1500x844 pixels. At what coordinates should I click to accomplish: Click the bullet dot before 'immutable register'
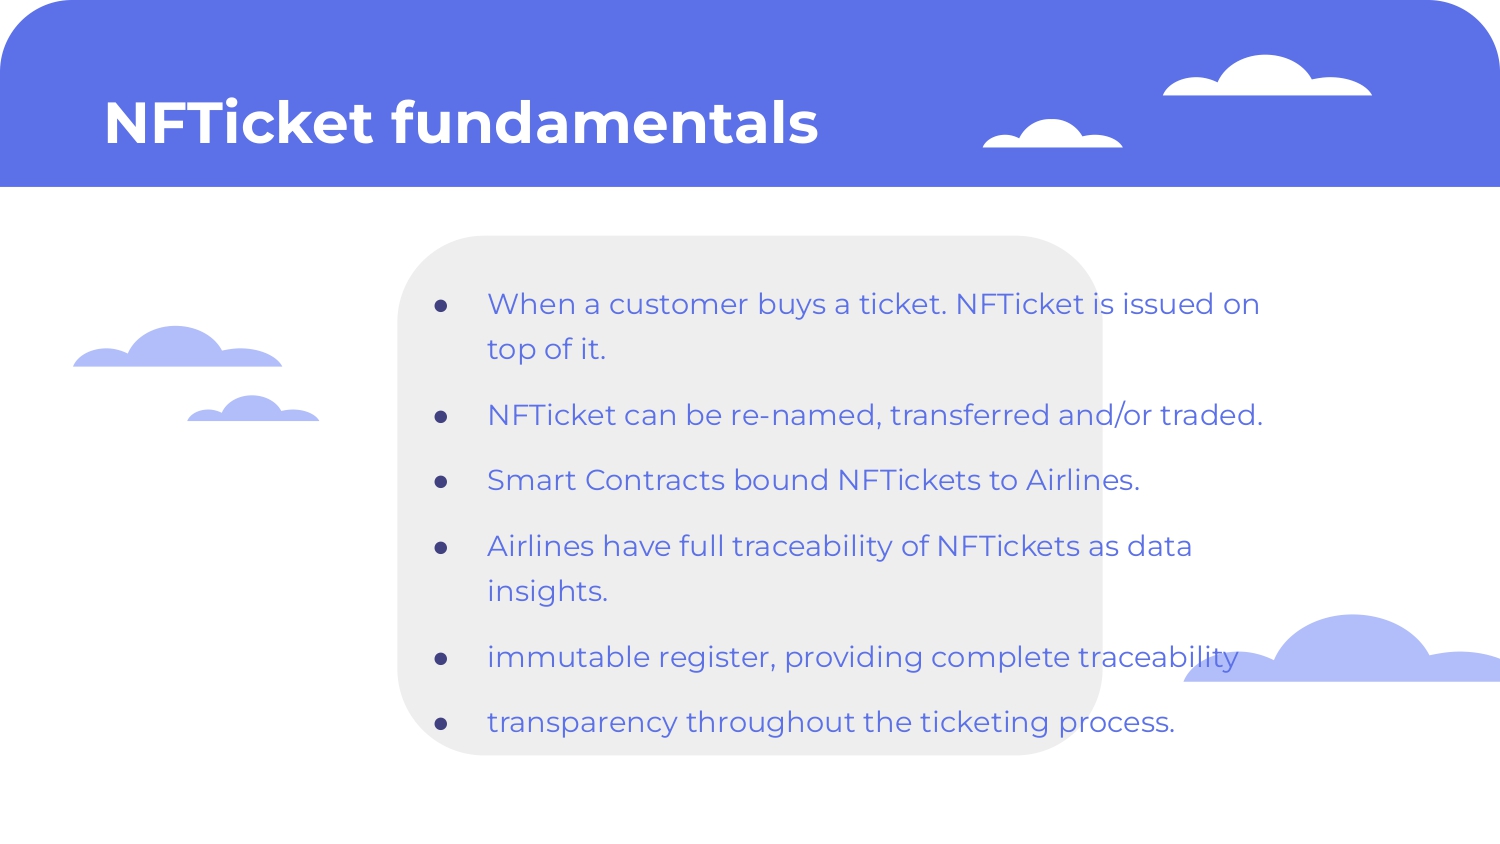click(441, 659)
